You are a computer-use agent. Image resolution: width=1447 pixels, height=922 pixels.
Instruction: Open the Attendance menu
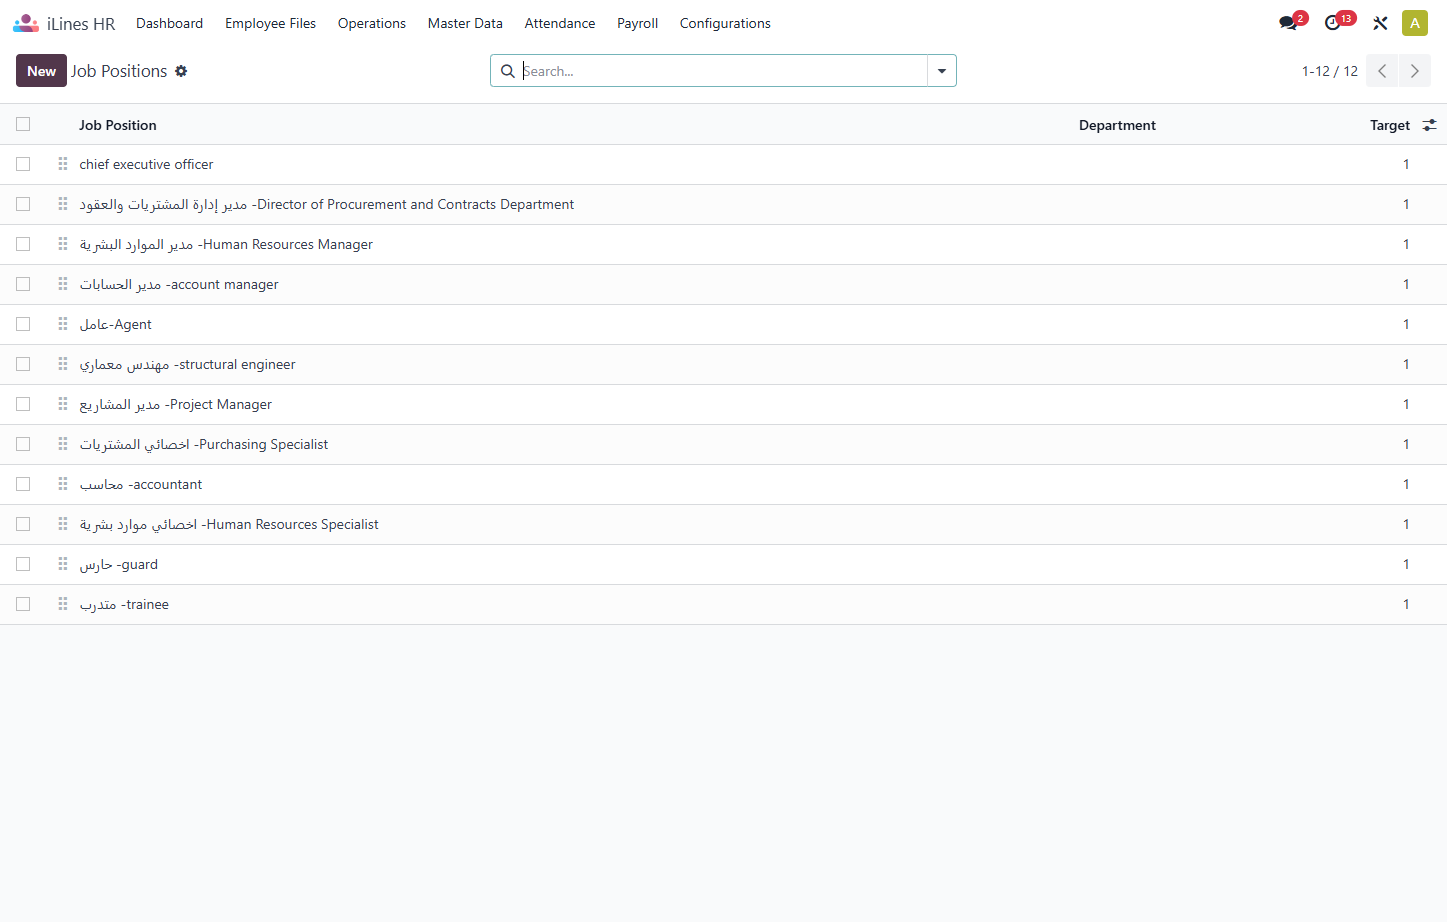pos(560,23)
